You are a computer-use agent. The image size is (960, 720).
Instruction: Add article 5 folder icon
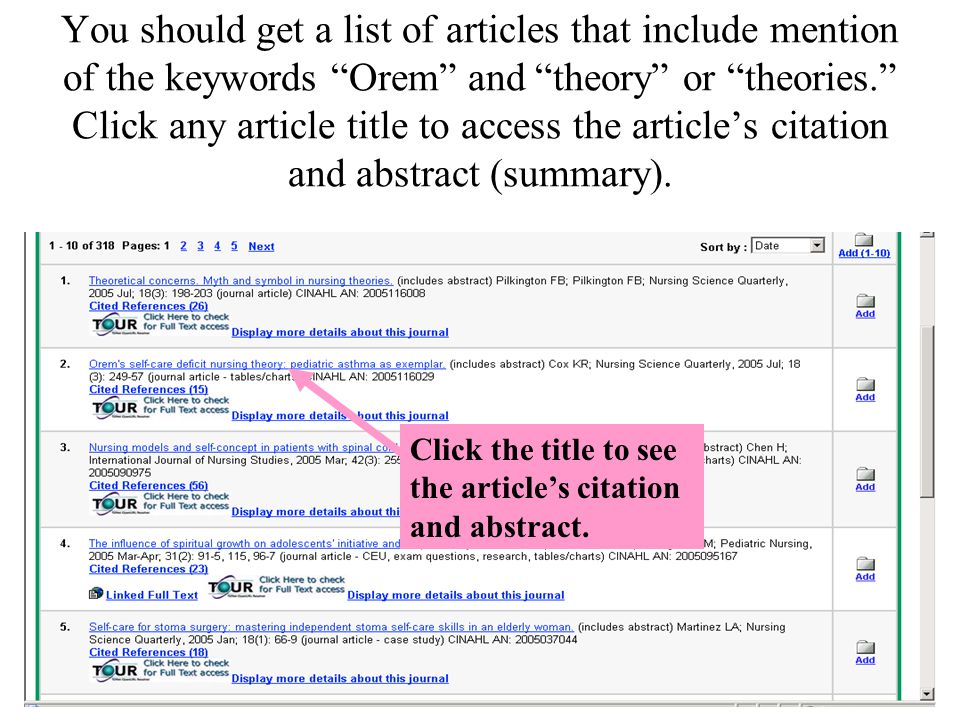tap(865, 647)
